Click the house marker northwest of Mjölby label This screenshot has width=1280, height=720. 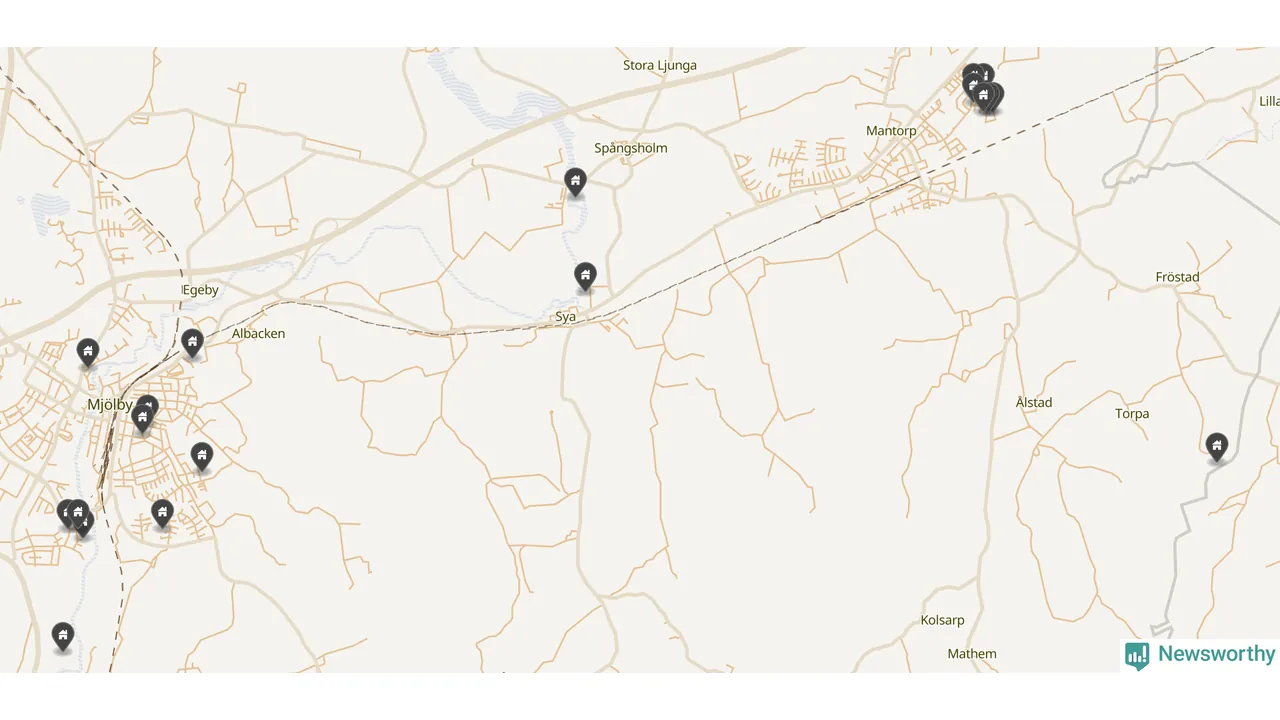tap(88, 353)
